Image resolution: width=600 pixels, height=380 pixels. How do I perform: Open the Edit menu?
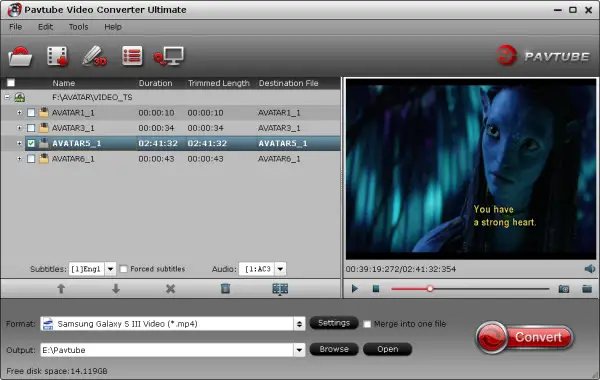click(45, 27)
